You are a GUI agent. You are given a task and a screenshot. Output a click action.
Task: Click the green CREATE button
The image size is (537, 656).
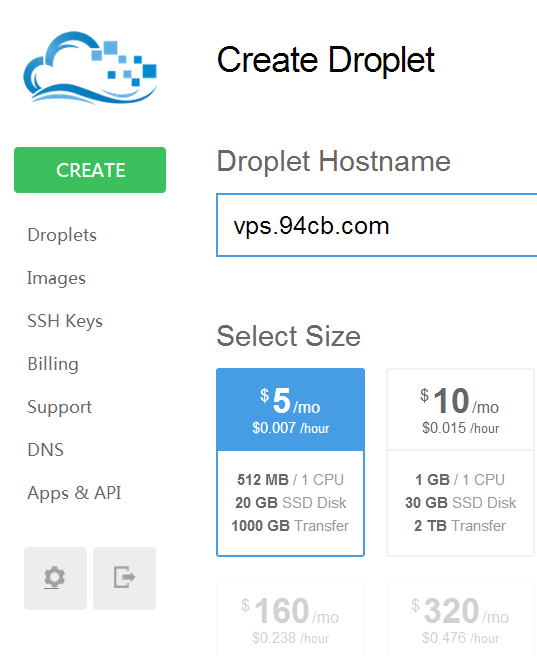click(90, 170)
